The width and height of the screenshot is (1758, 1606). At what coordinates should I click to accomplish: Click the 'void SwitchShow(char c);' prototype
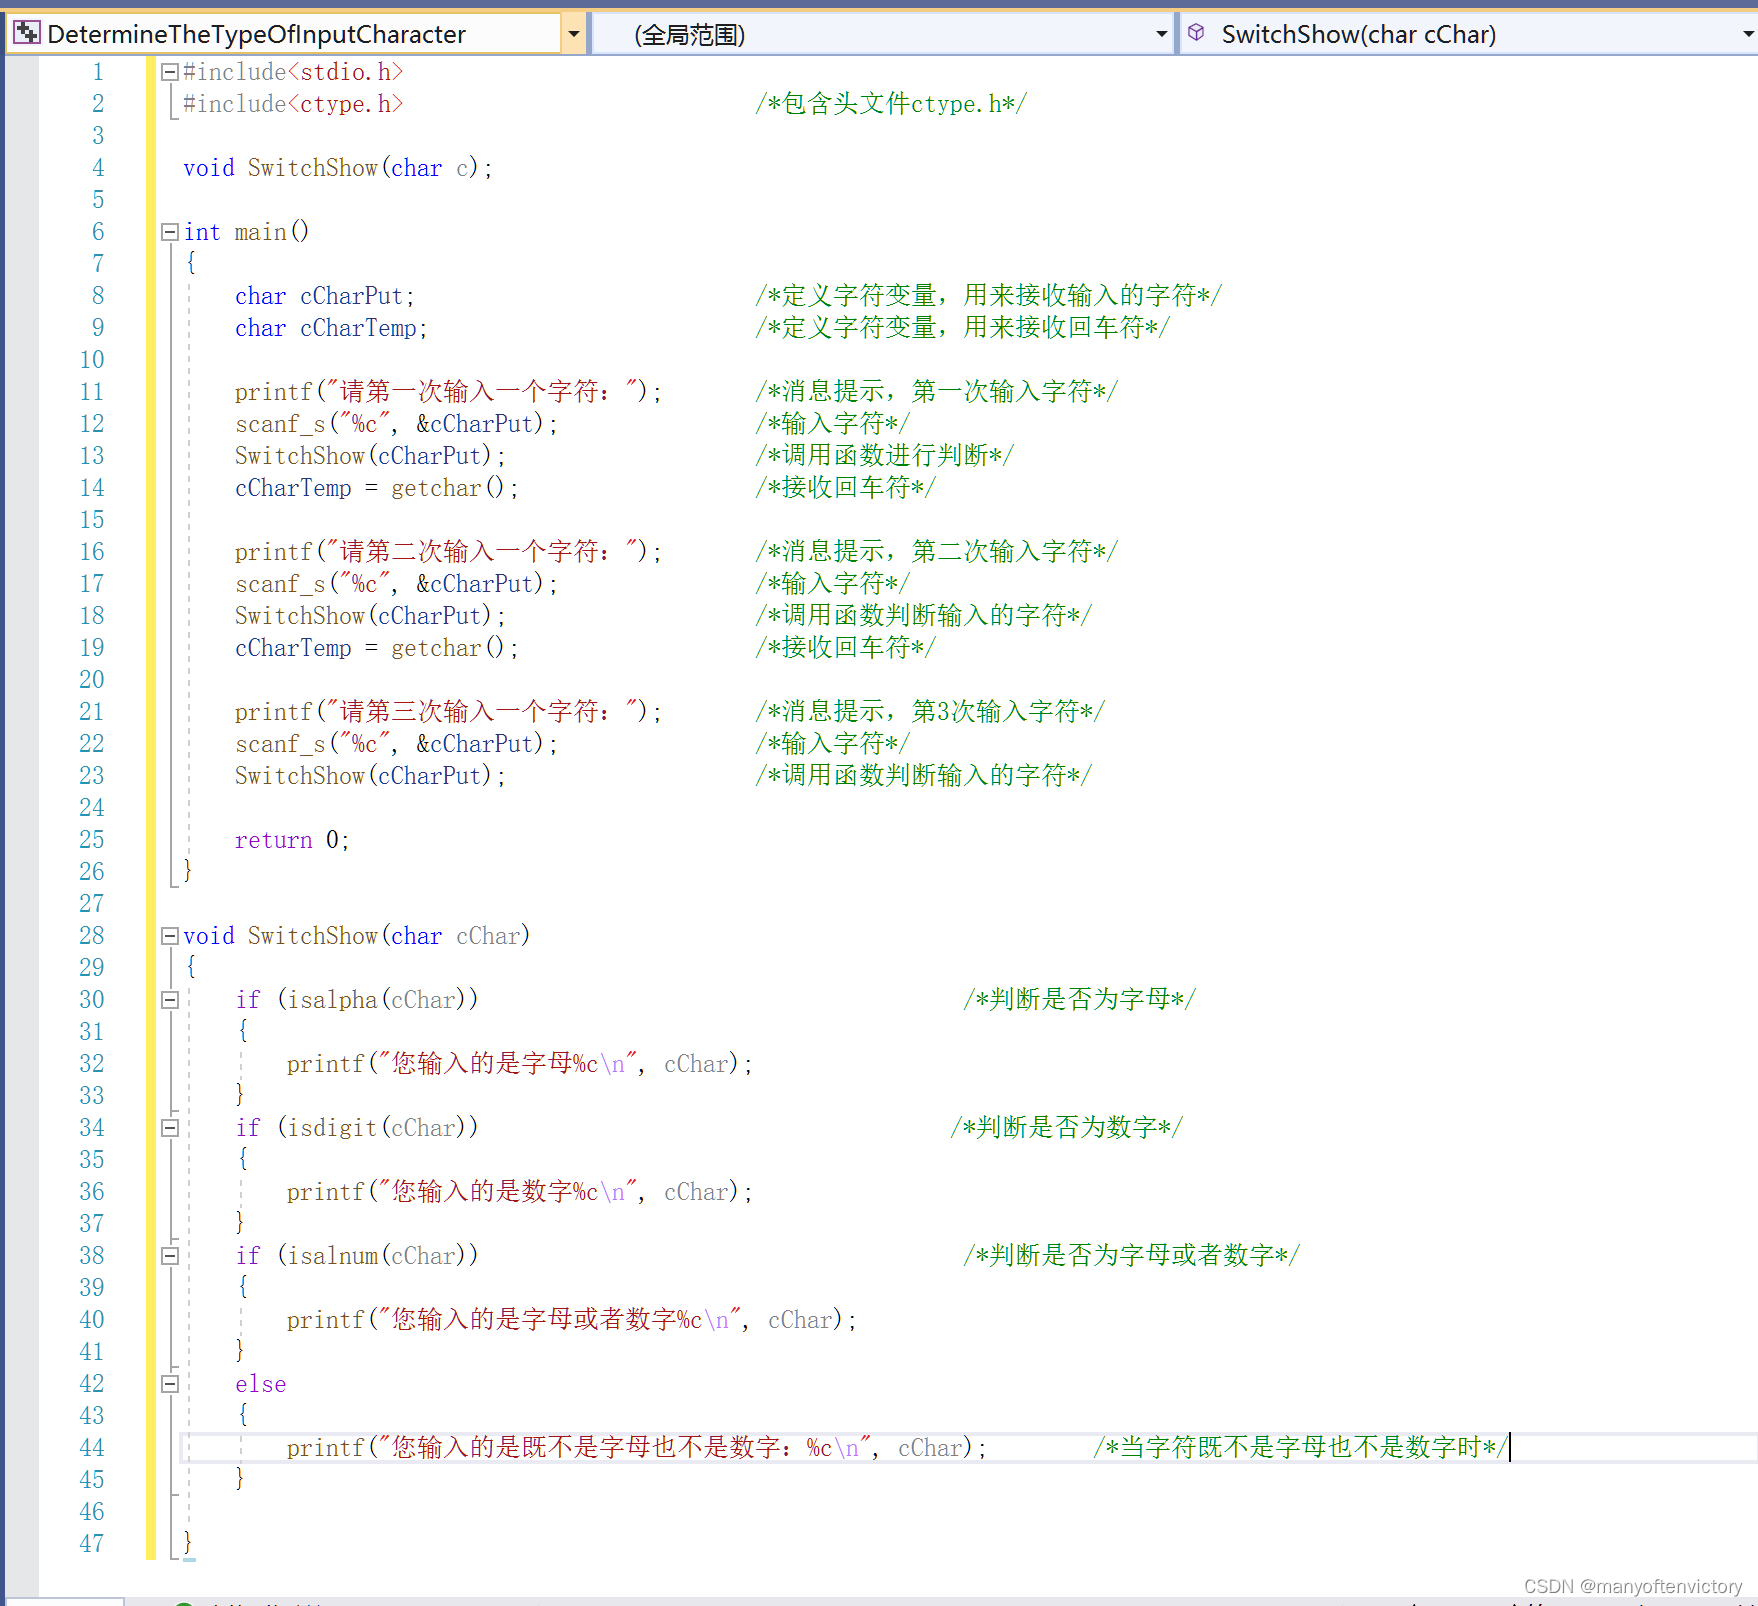(x=338, y=168)
